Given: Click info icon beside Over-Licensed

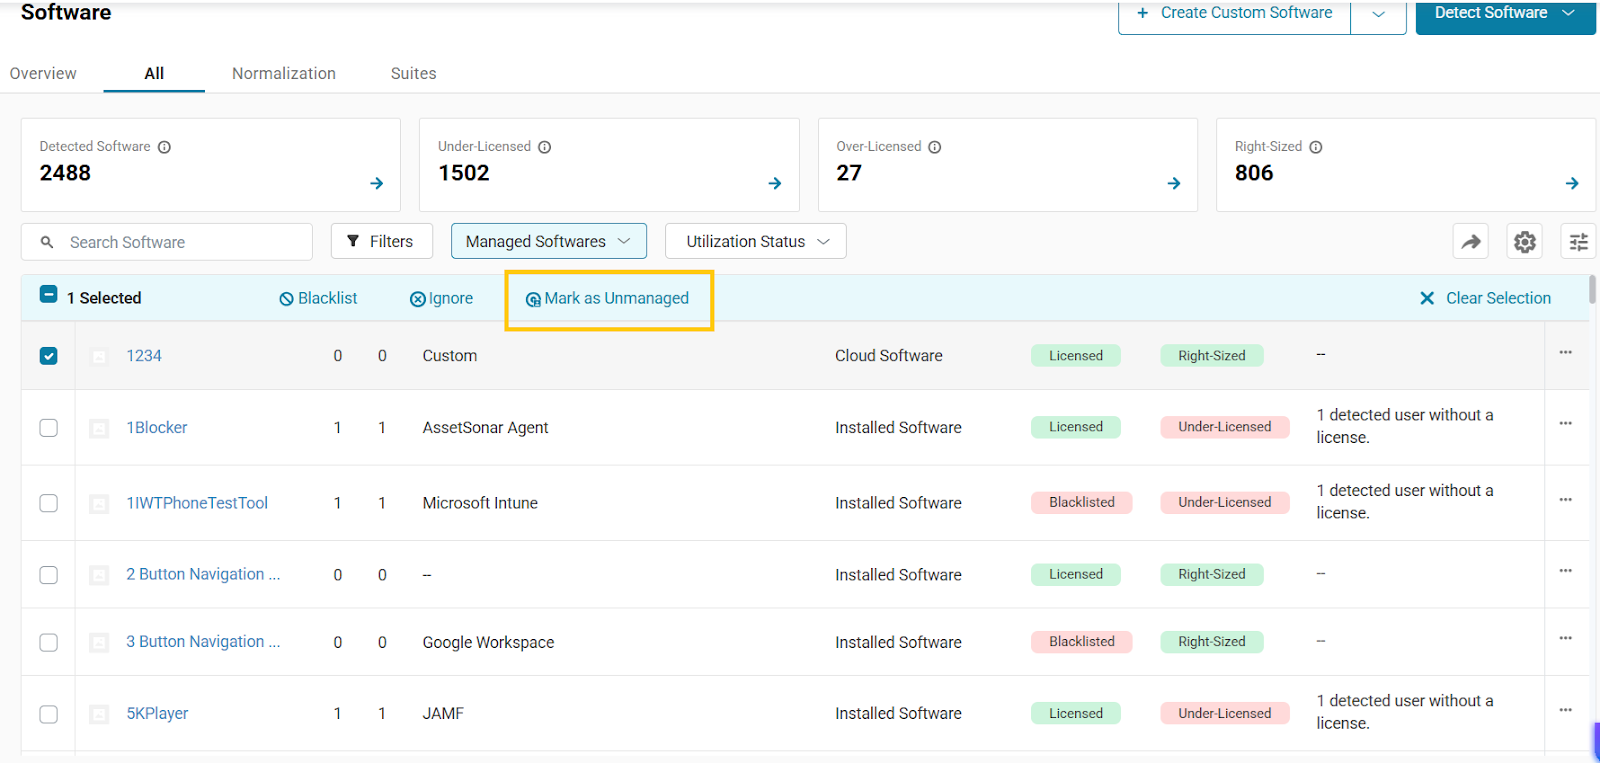Looking at the screenshot, I should 935,147.
